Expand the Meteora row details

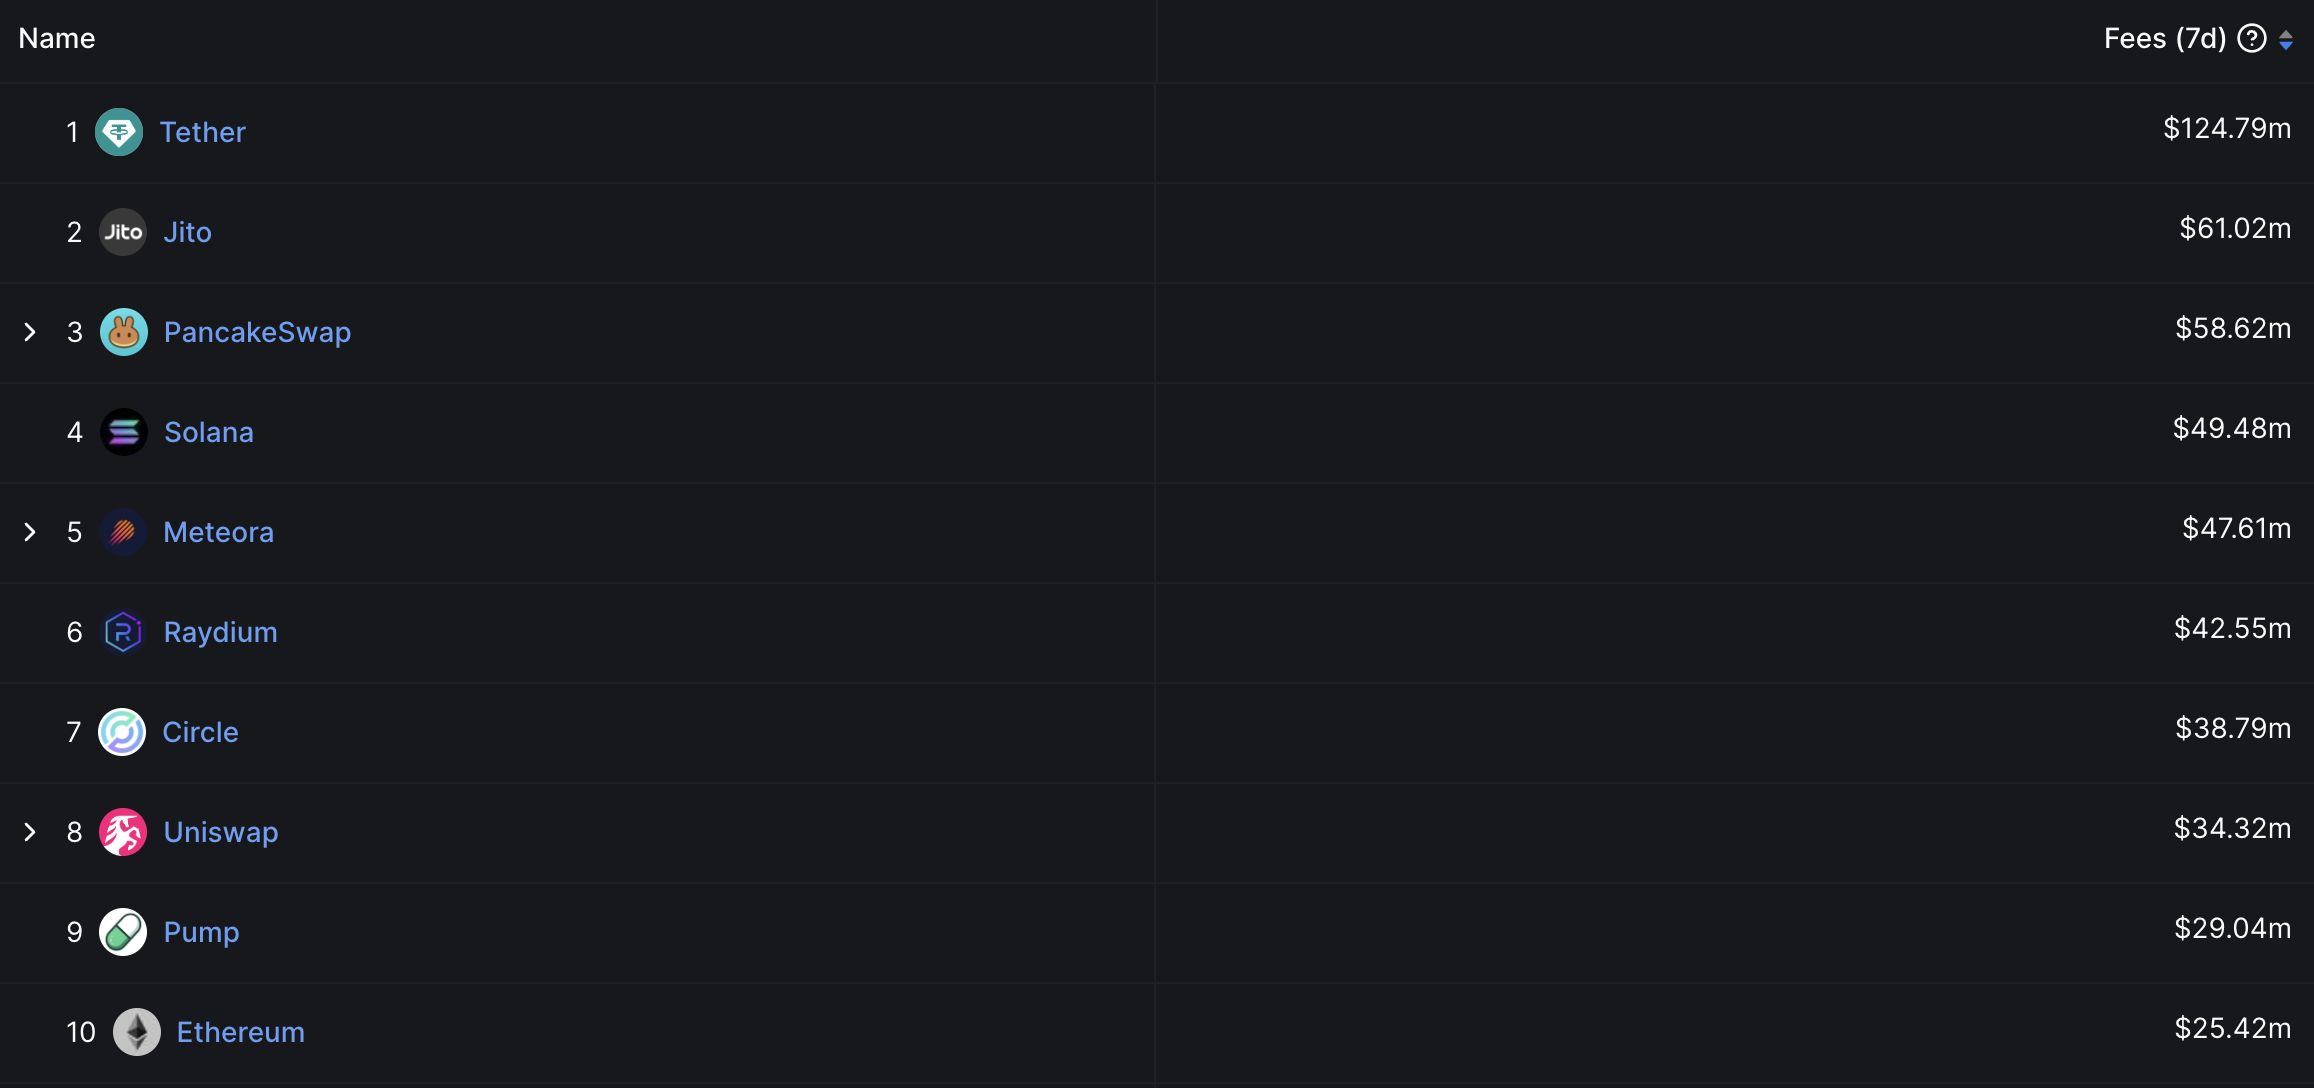tap(32, 531)
